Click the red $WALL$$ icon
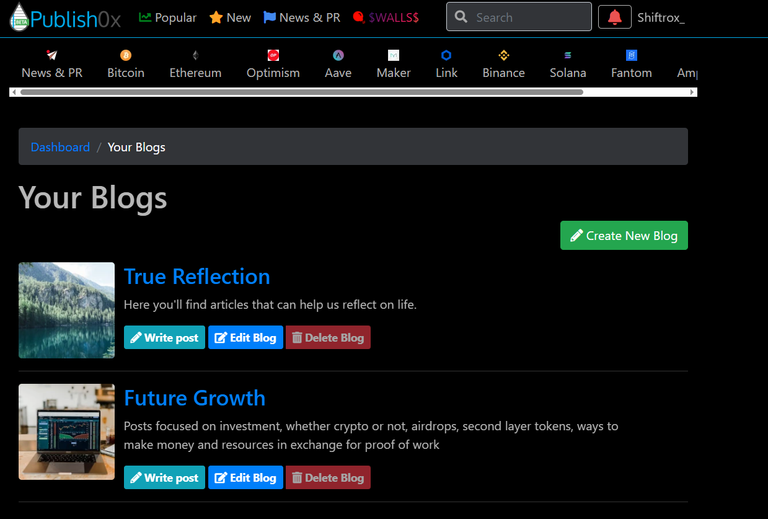This screenshot has width=768, height=519. (x=359, y=17)
